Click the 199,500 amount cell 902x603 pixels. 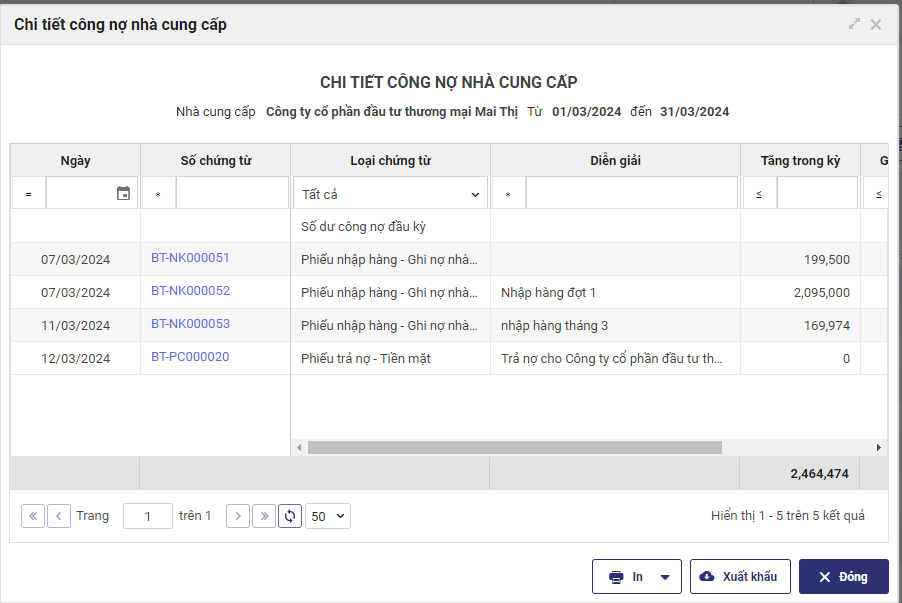(x=800, y=259)
